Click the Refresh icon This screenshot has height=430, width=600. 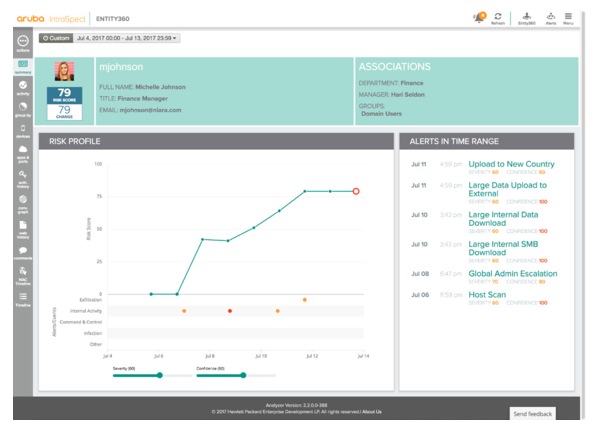coord(497,16)
